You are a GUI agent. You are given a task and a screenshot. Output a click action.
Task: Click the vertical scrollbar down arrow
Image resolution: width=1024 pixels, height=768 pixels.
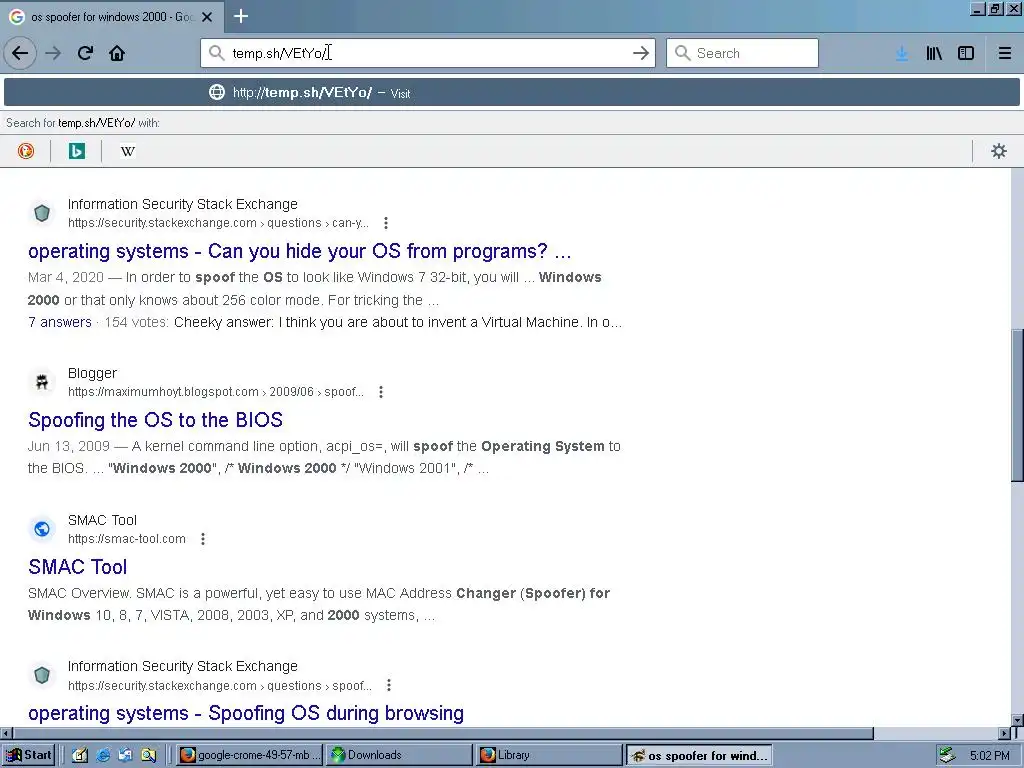(1017, 720)
